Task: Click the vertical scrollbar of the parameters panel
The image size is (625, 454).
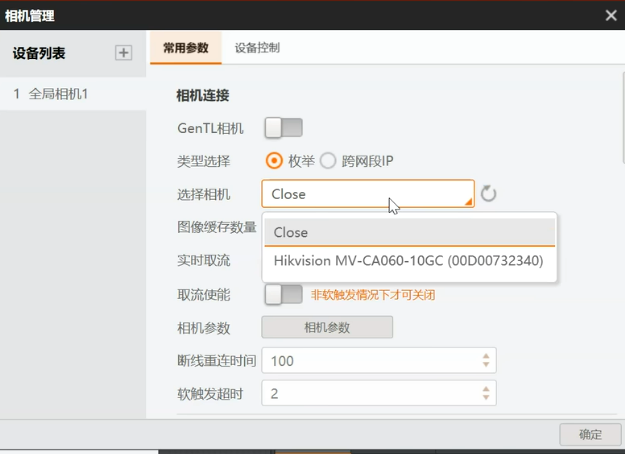Action: coord(623,118)
